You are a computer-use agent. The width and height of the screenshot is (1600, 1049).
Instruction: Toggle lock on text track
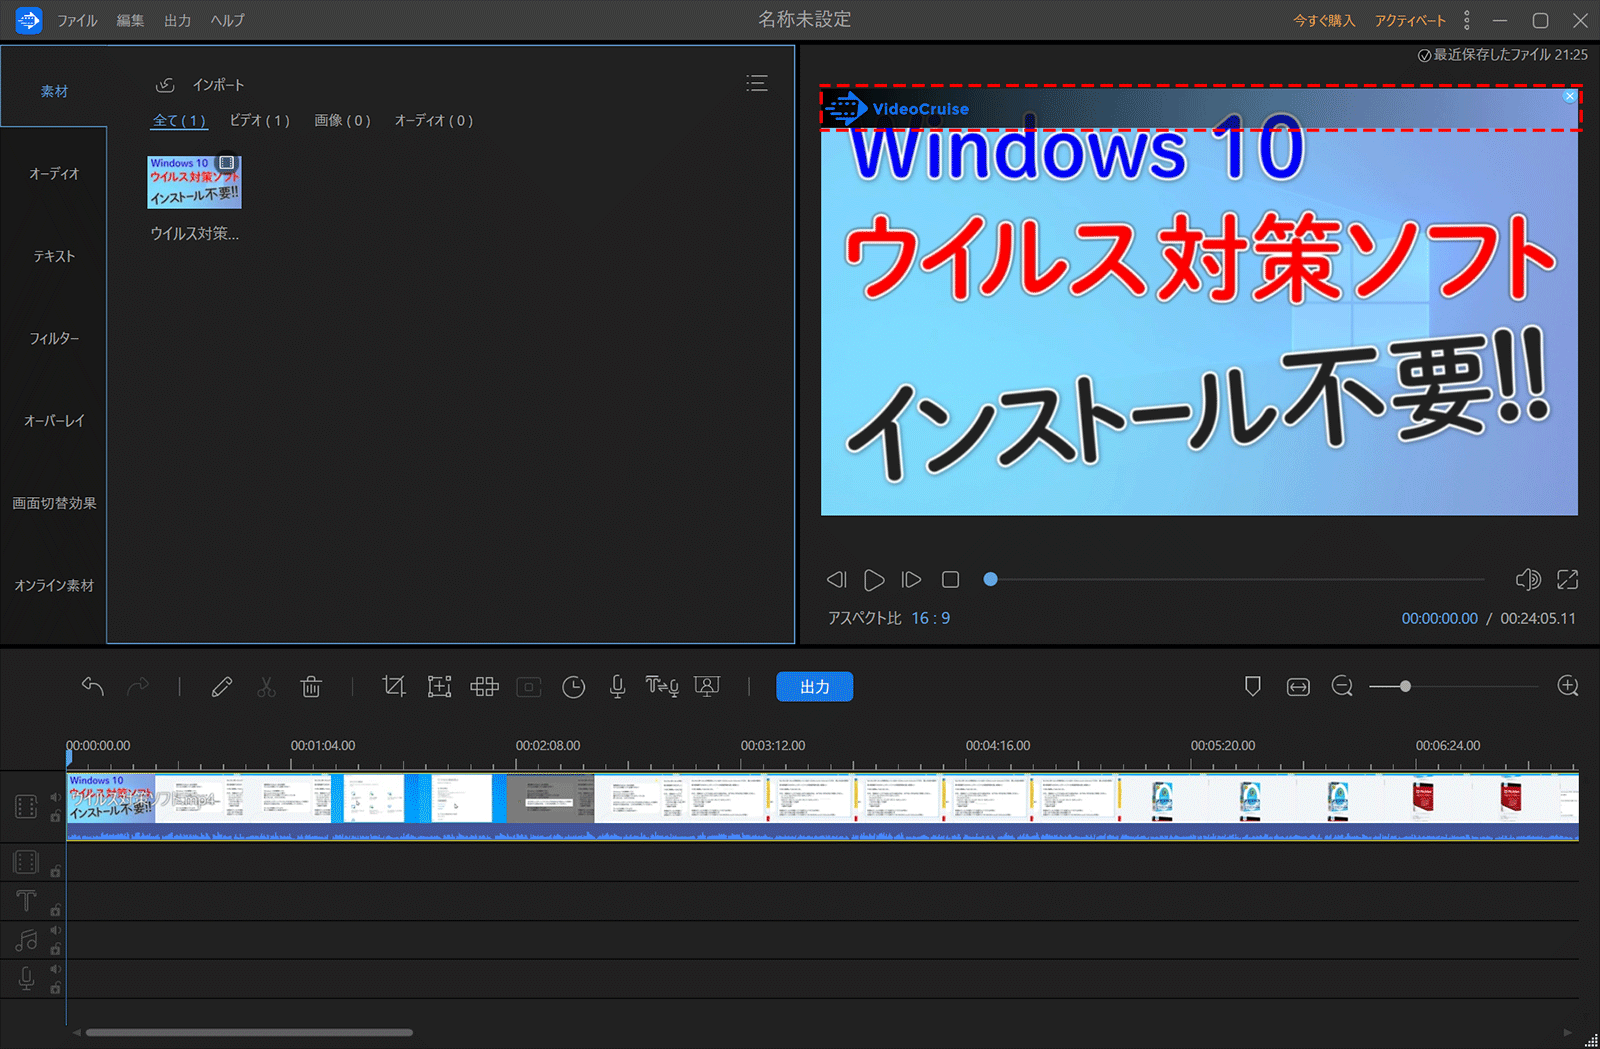pos(56,910)
